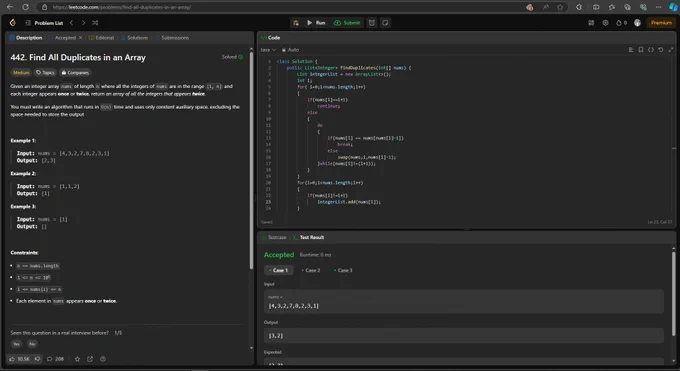Go to the next problem arrow
This screenshot has height=371, width=680.
tap(83, 23)
